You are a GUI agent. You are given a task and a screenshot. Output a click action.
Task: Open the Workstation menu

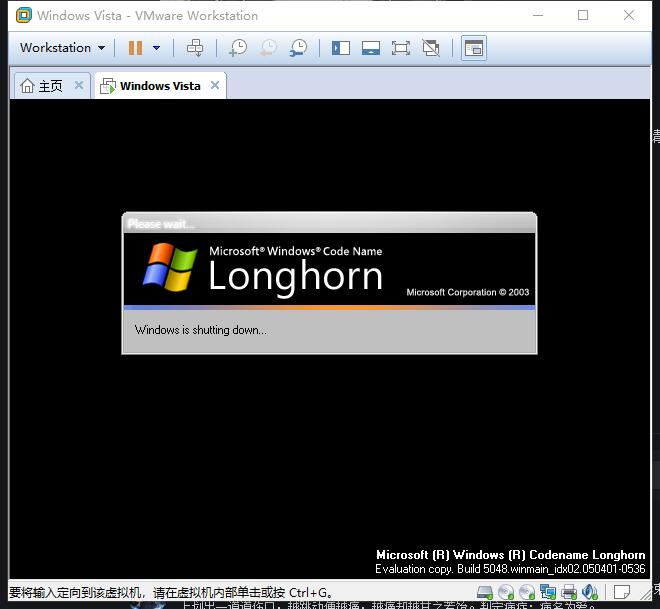(x=62, y=48)
